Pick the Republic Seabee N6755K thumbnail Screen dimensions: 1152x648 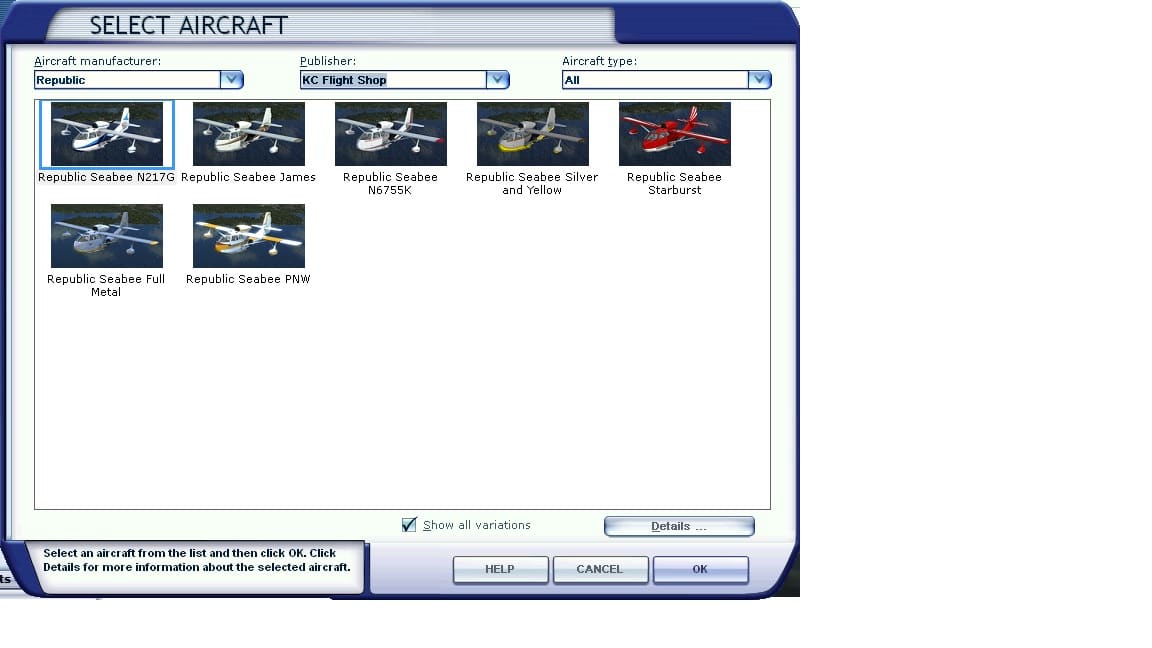(x=390, y=134)
